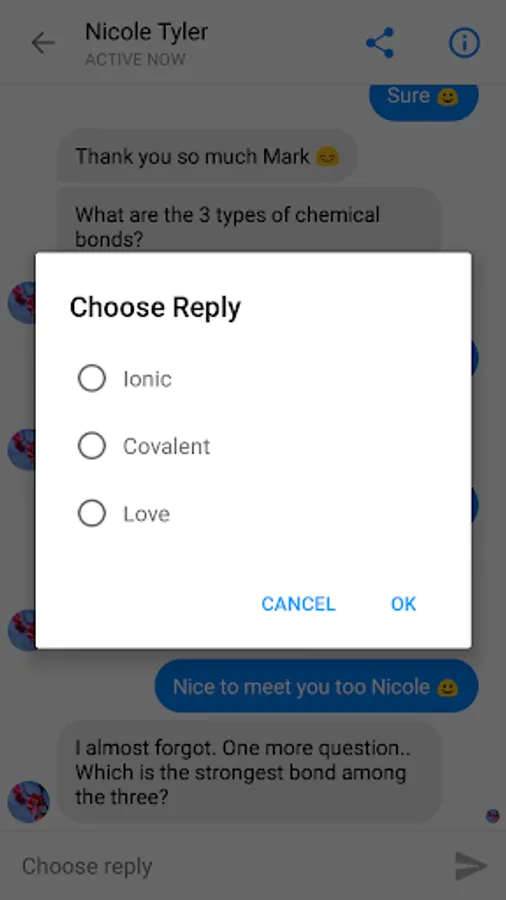Tap the Love option label text
This screenshot has width=506, height=900.
(x=146, y=514)
